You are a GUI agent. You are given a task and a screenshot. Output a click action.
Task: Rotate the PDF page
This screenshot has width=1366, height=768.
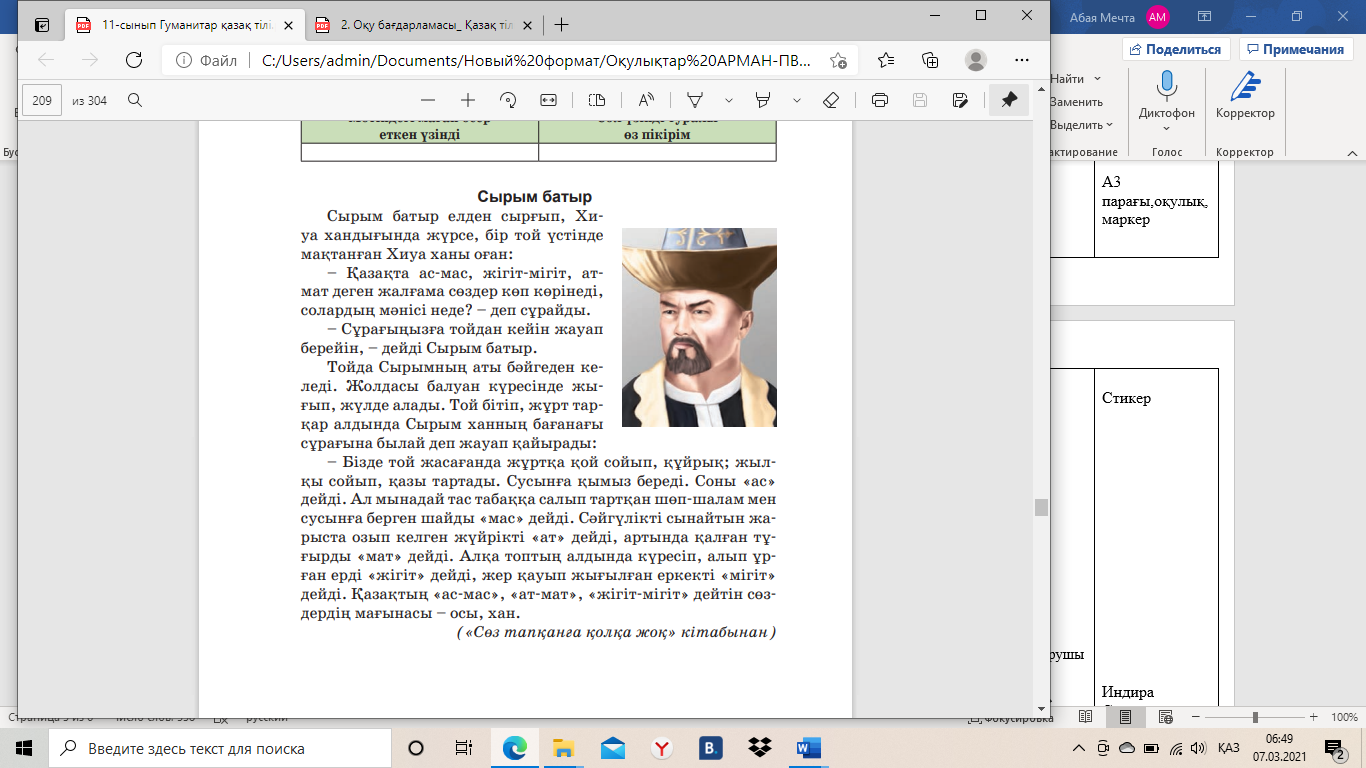[507, 100]
